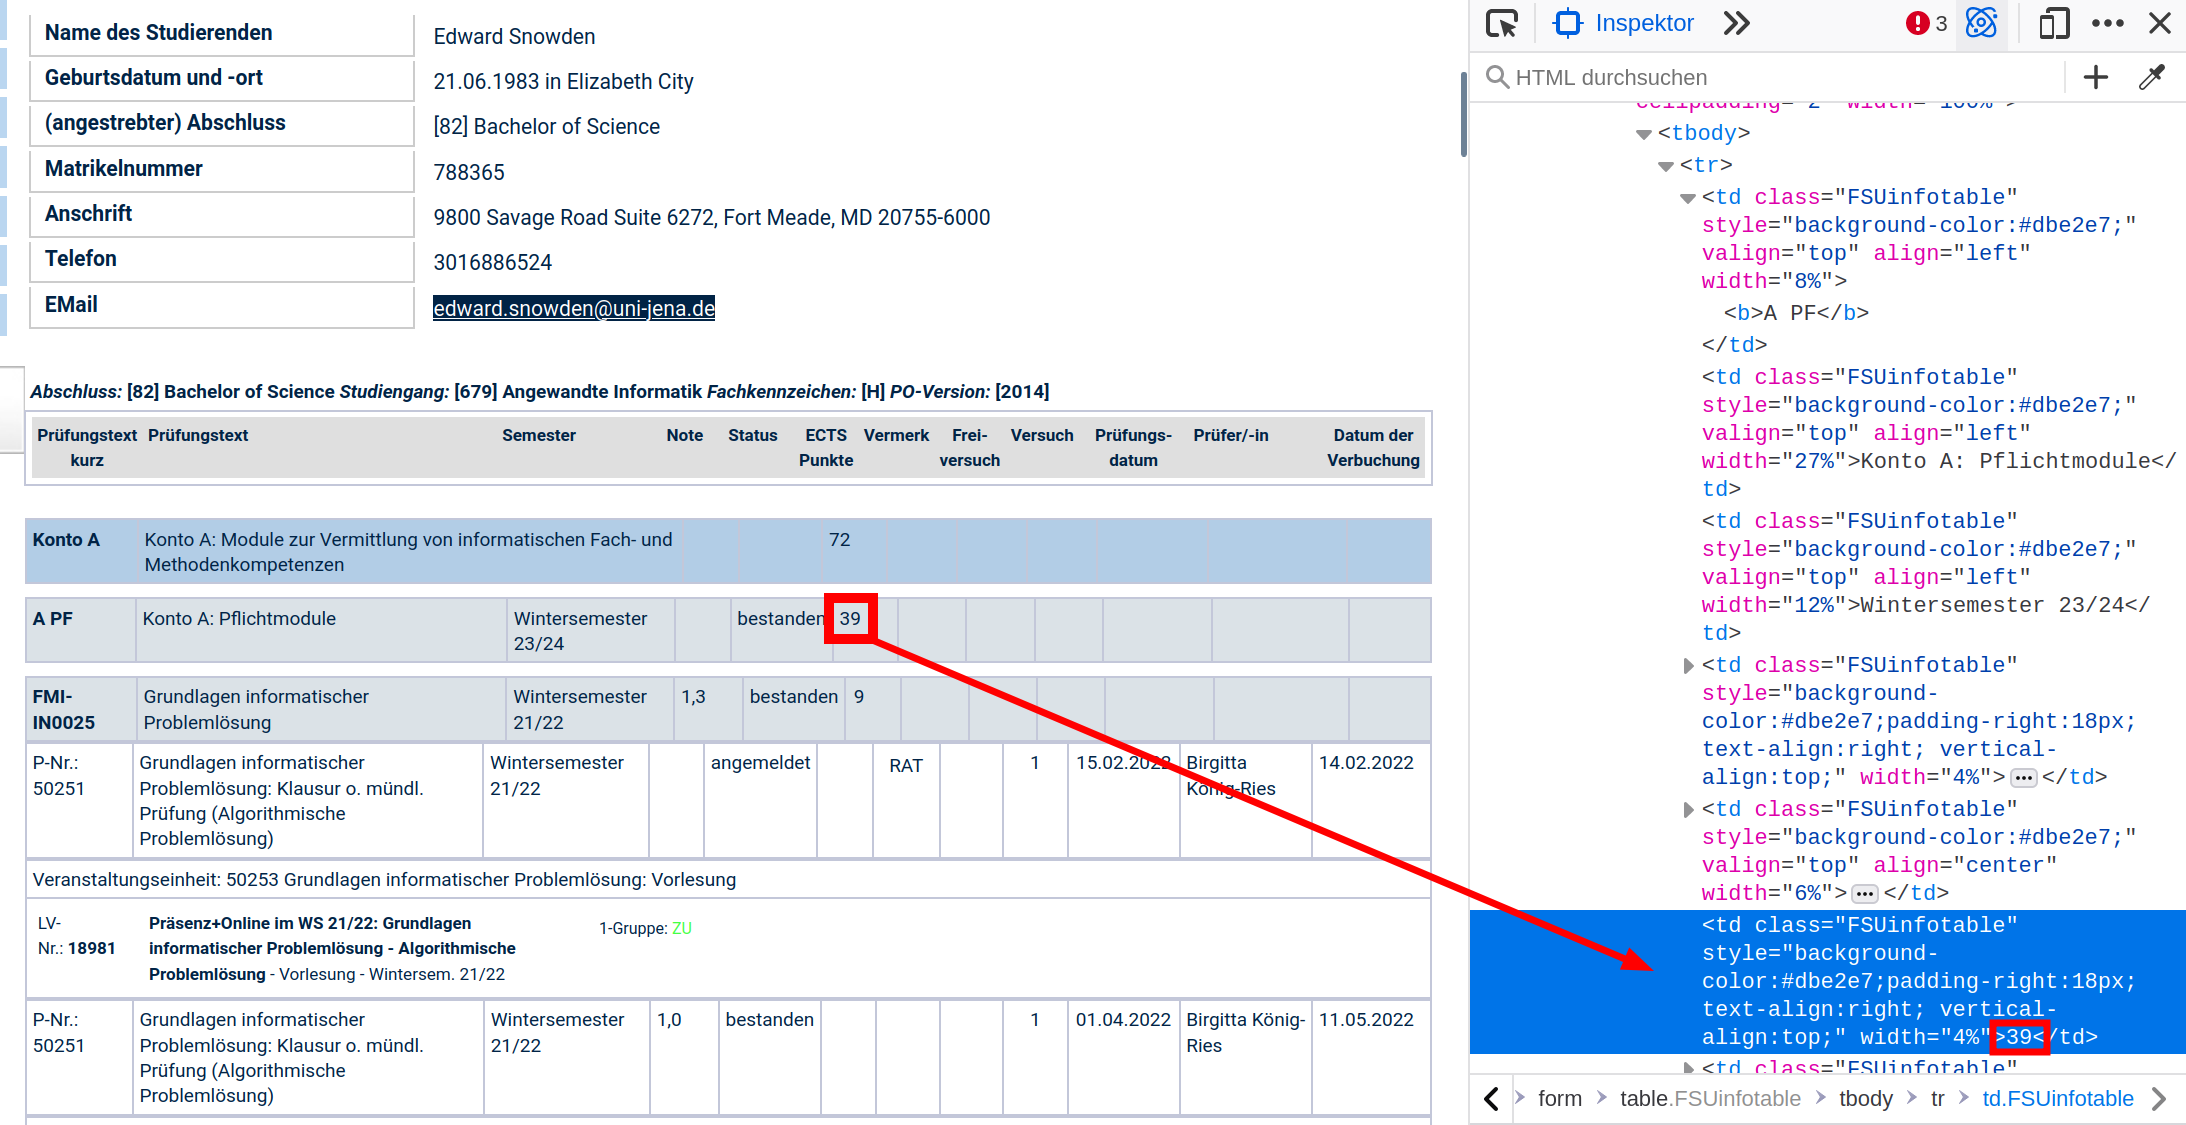The image size is (2186, 1125).
Task: Show more developer tools tabs
Action: [1737, 23]
